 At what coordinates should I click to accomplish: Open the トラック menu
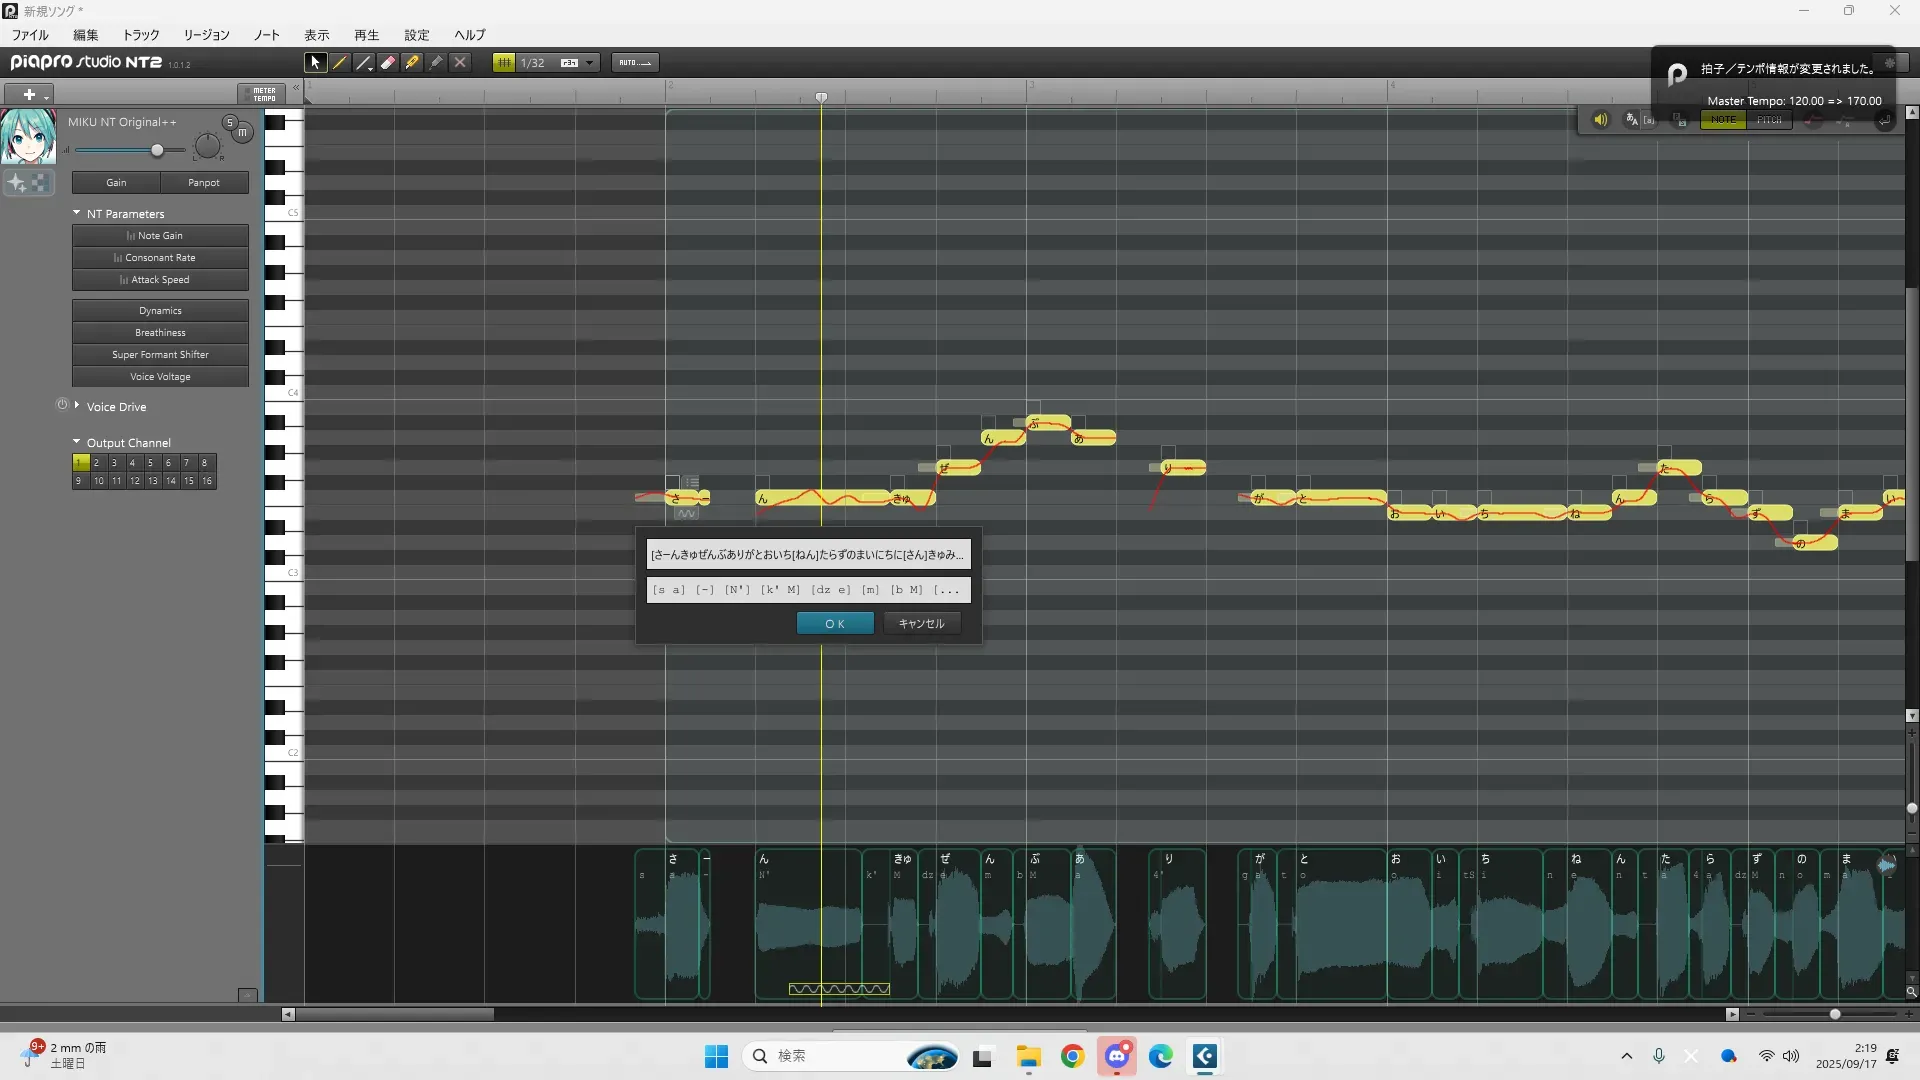[140, 35]
